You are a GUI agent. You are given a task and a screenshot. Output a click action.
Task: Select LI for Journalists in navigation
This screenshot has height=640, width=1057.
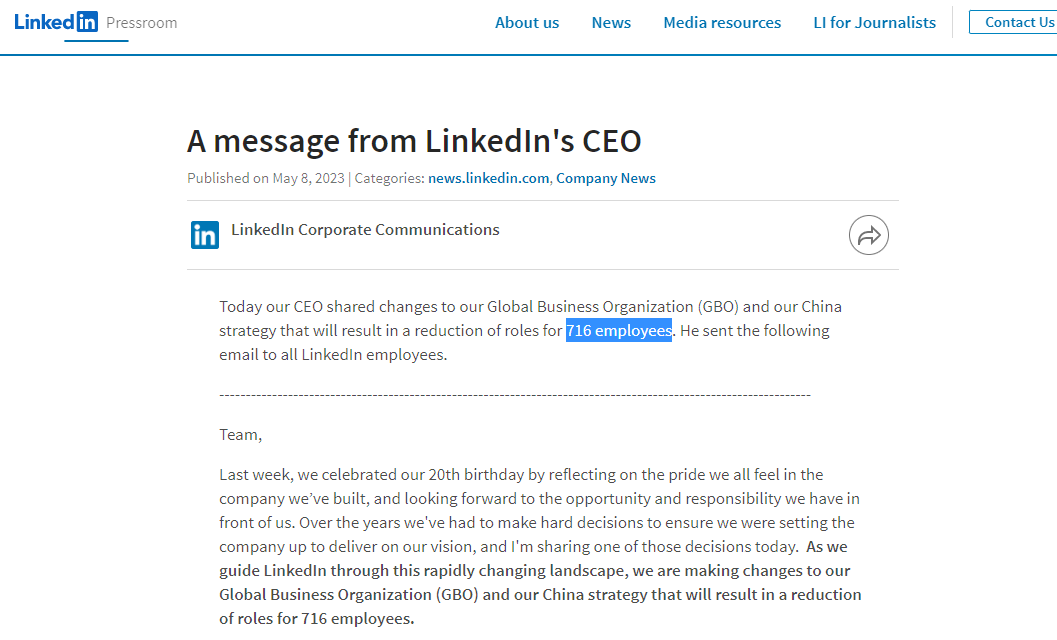pyautogui.click(x=875, y=22)
